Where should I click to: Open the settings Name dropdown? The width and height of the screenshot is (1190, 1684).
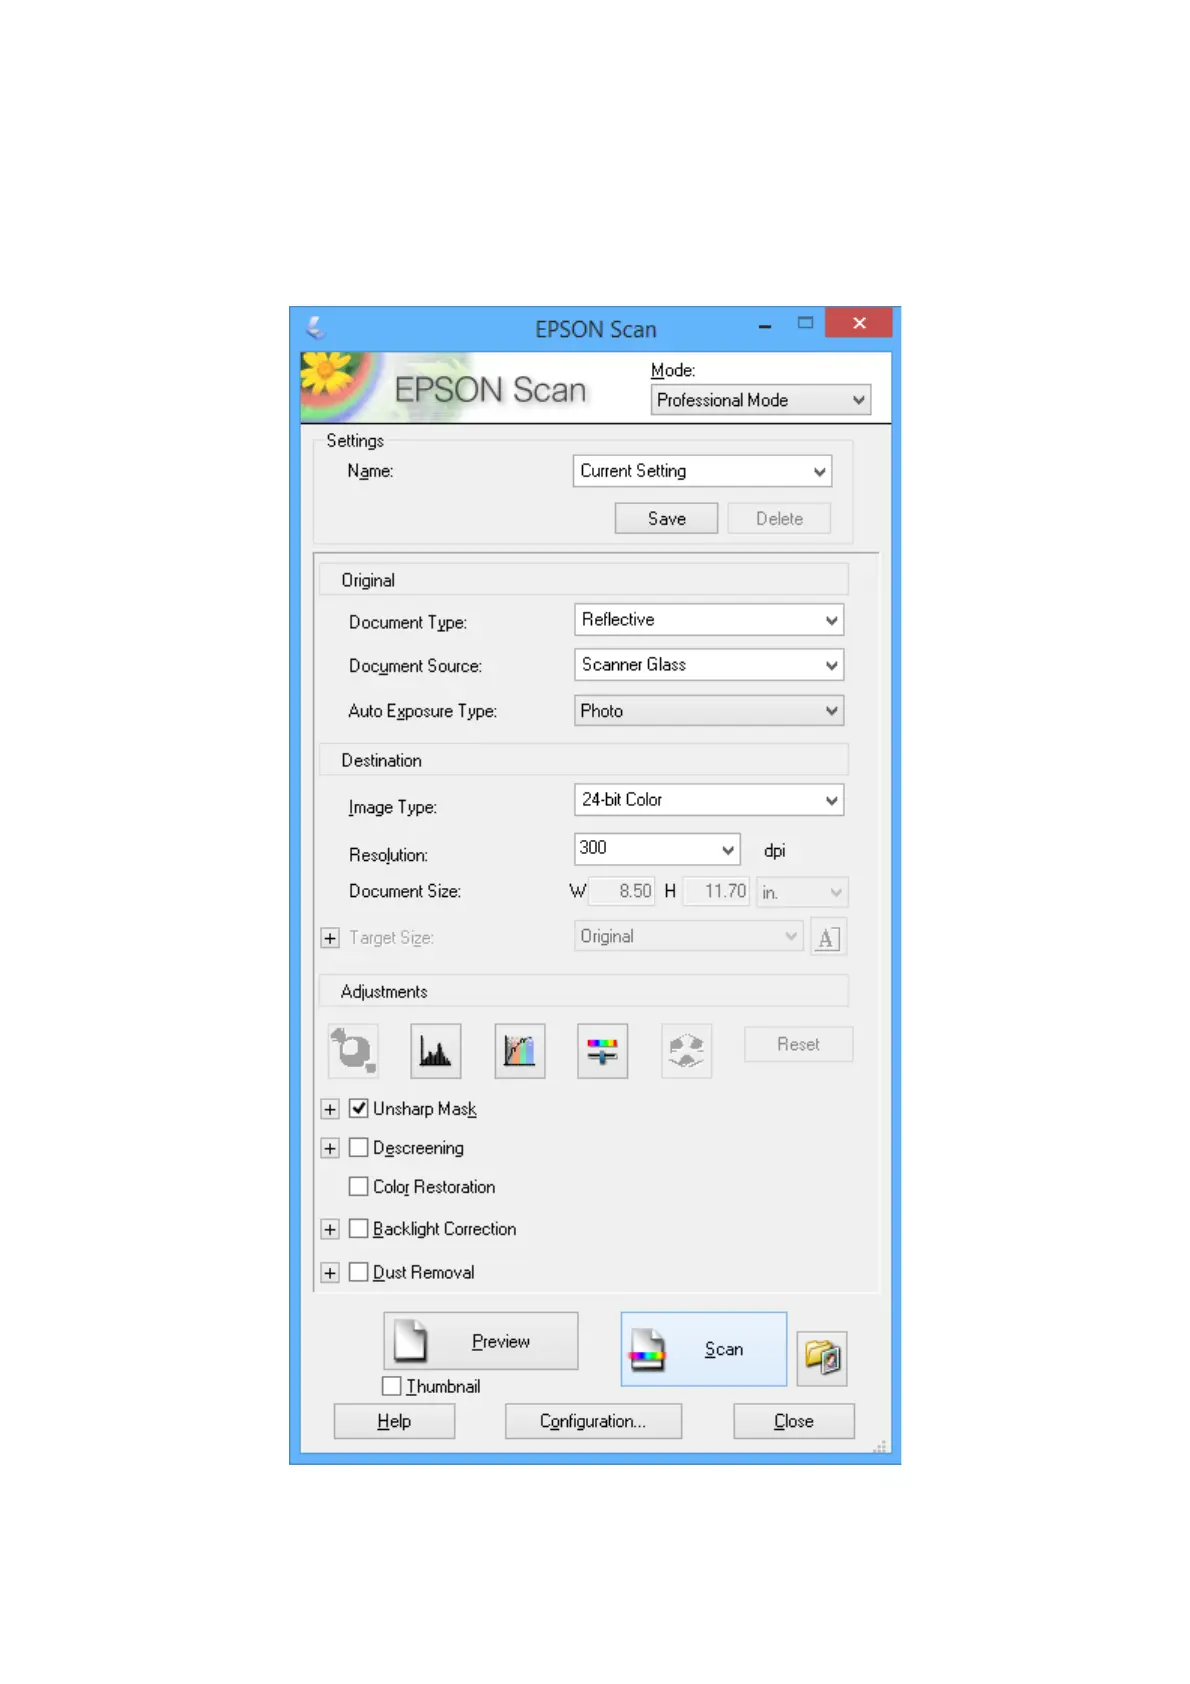coord(702,471)
